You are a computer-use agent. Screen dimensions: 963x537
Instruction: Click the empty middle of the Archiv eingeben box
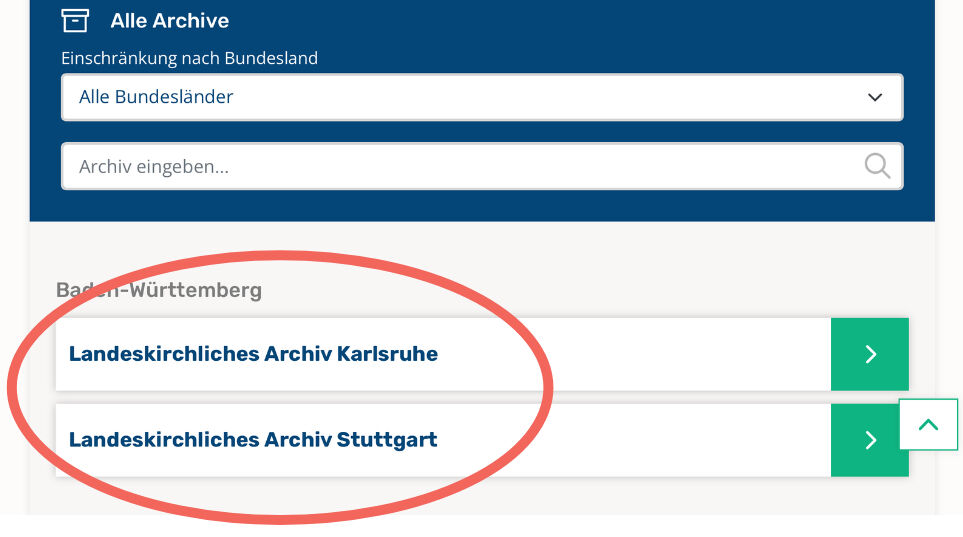tap(540, 166)
